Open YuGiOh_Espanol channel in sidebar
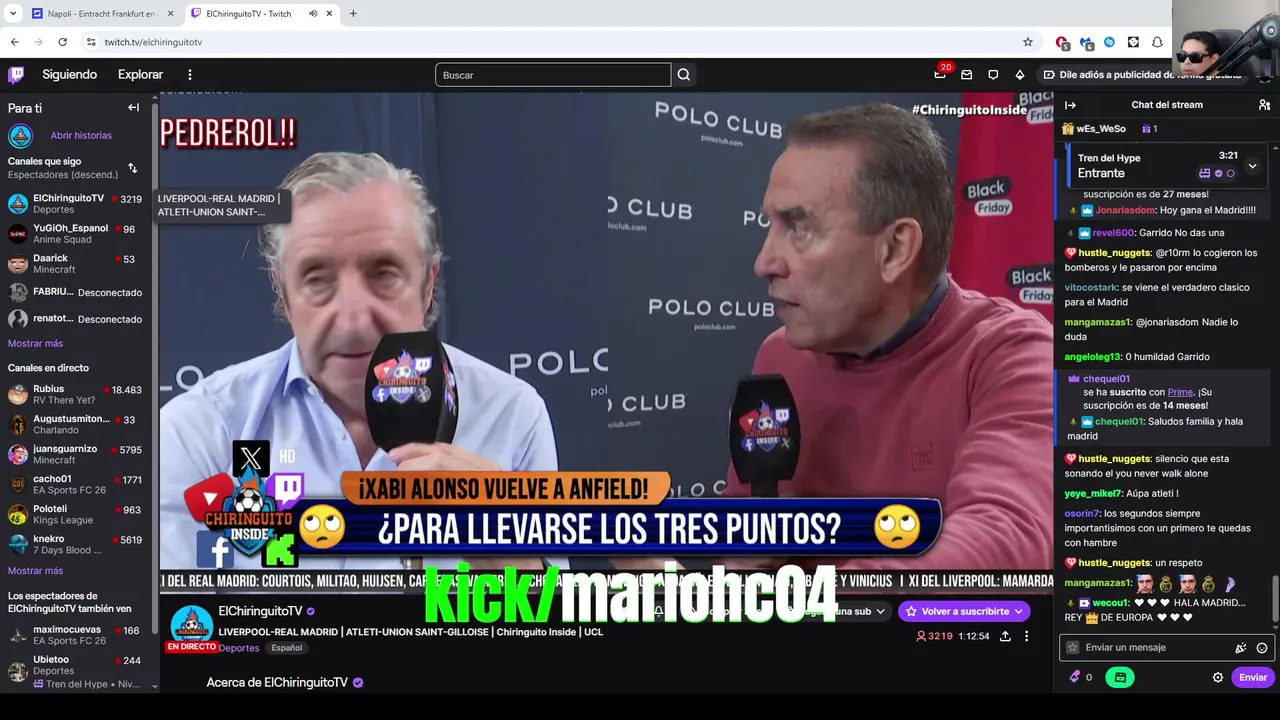 [75, 234]
